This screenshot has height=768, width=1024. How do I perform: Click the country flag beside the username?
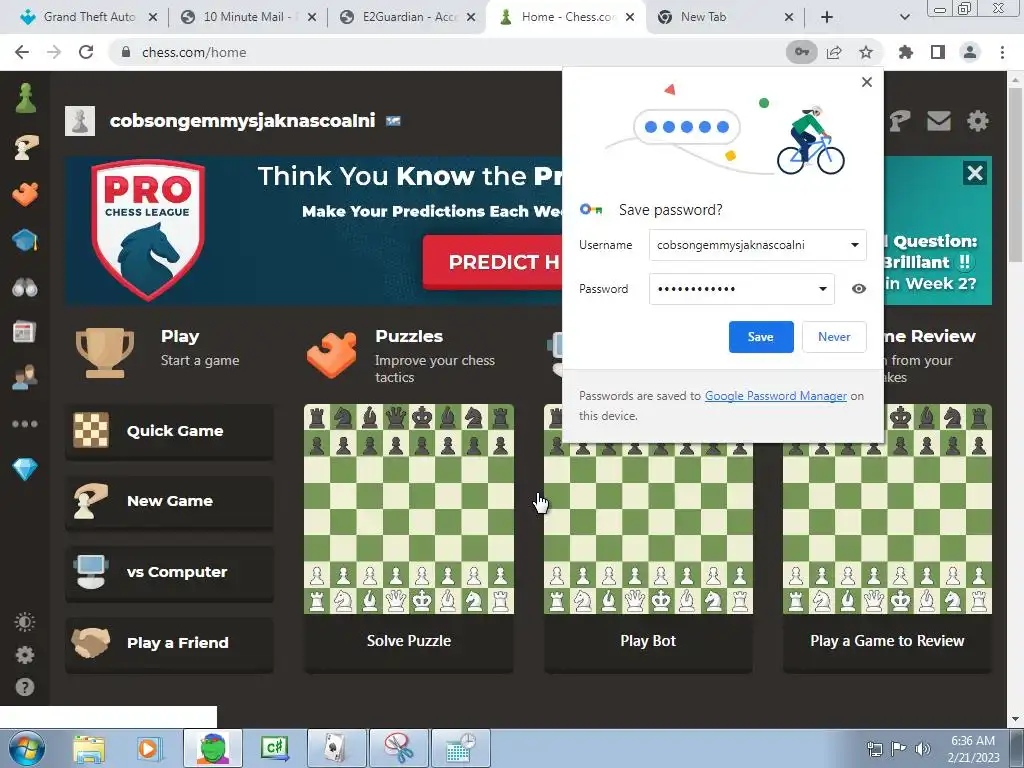[393, 121]
